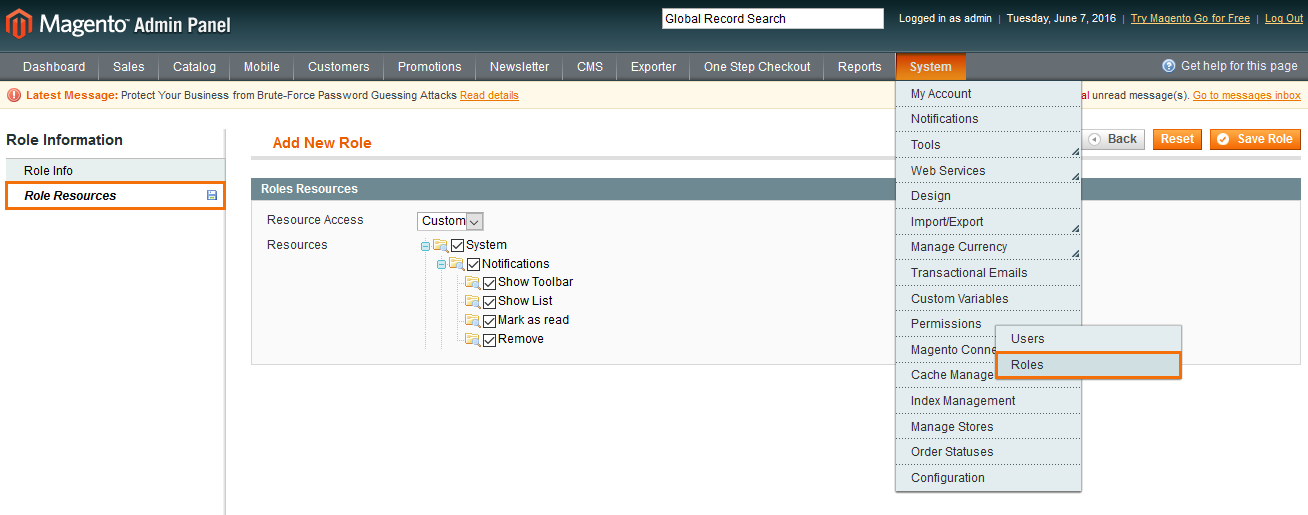The width and height of the screenshot is (1308, 515).
Task: Open the Sales menu
Action: [x=129, y=67]
